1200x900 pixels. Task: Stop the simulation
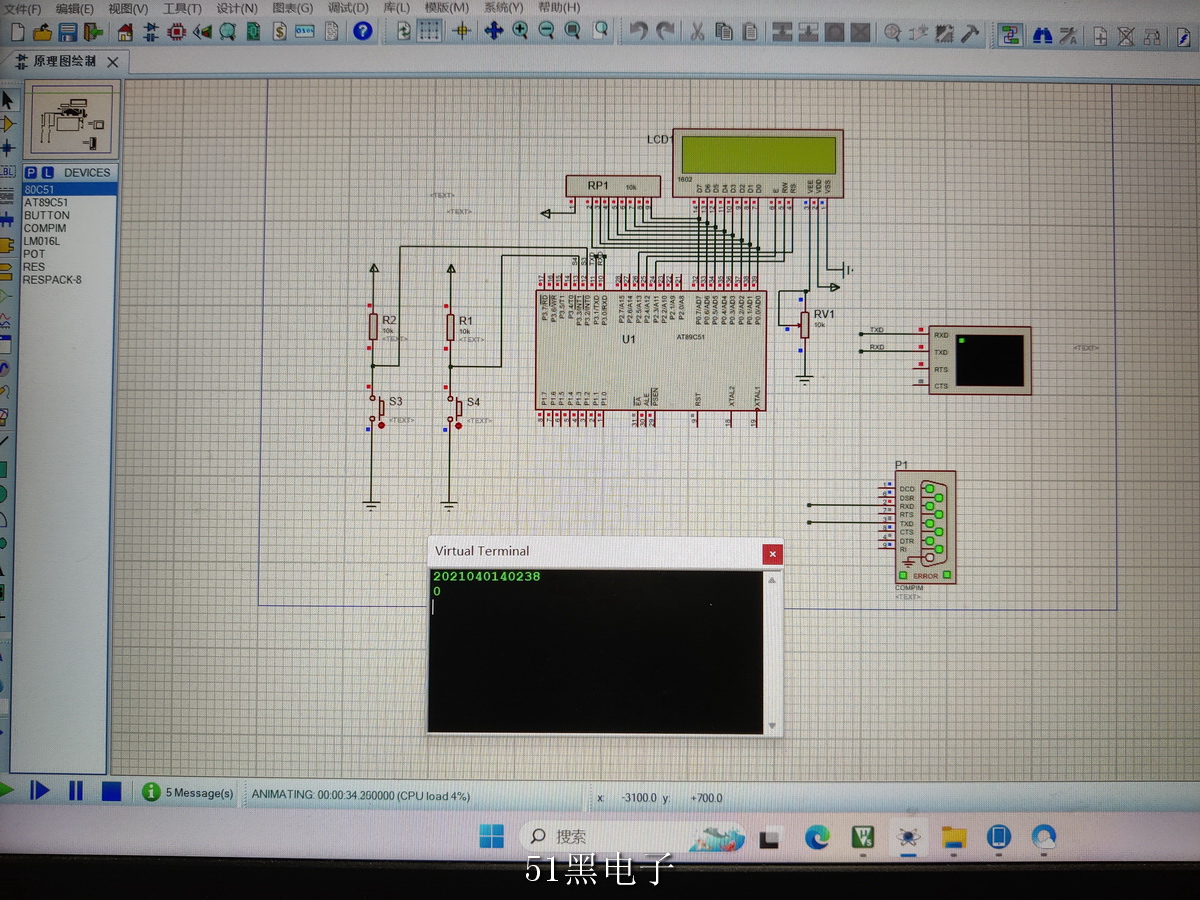[111, 791]
